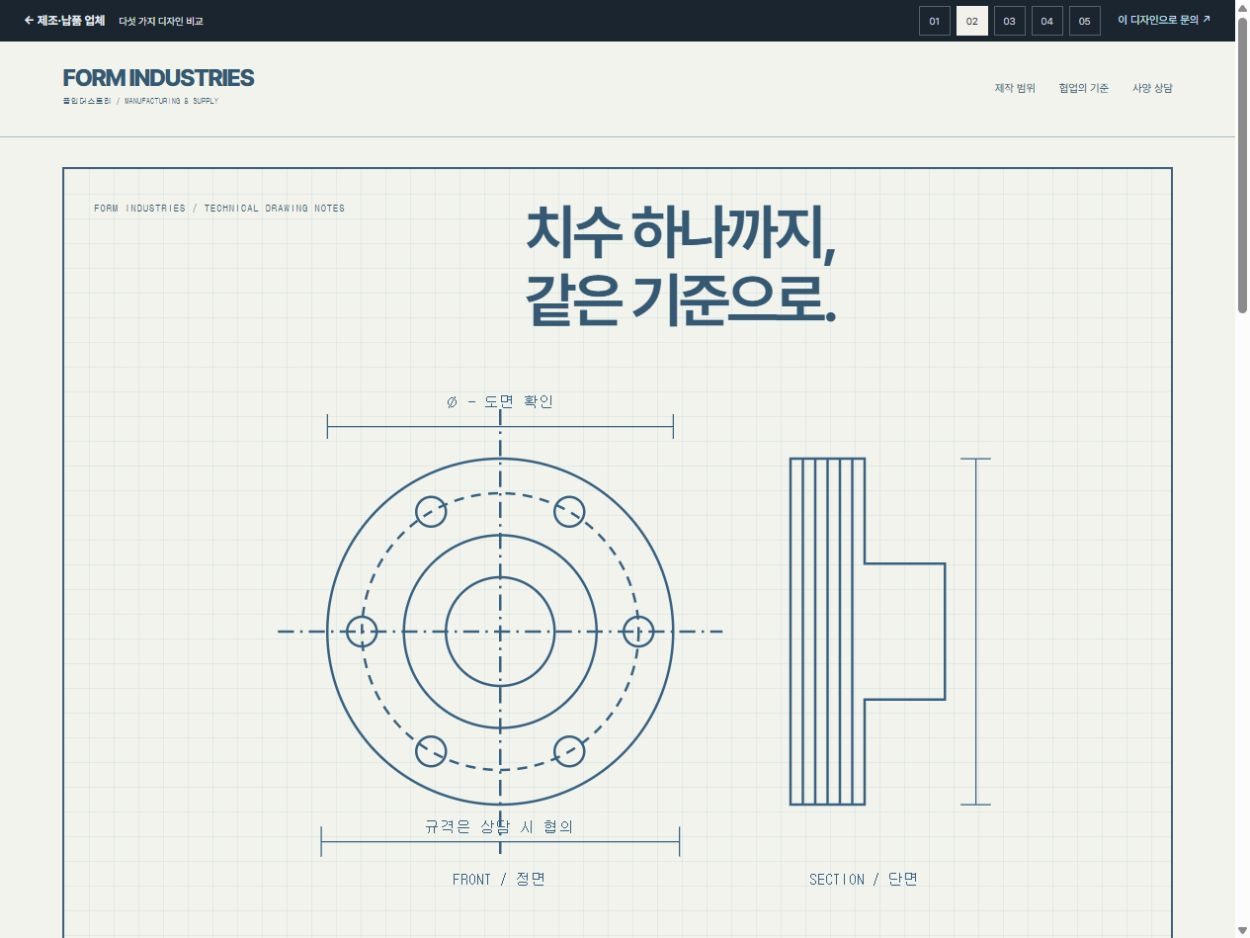Click the flange front view drawing
Viewport: 1250px width, 938px height.
(x=500, y=632)
